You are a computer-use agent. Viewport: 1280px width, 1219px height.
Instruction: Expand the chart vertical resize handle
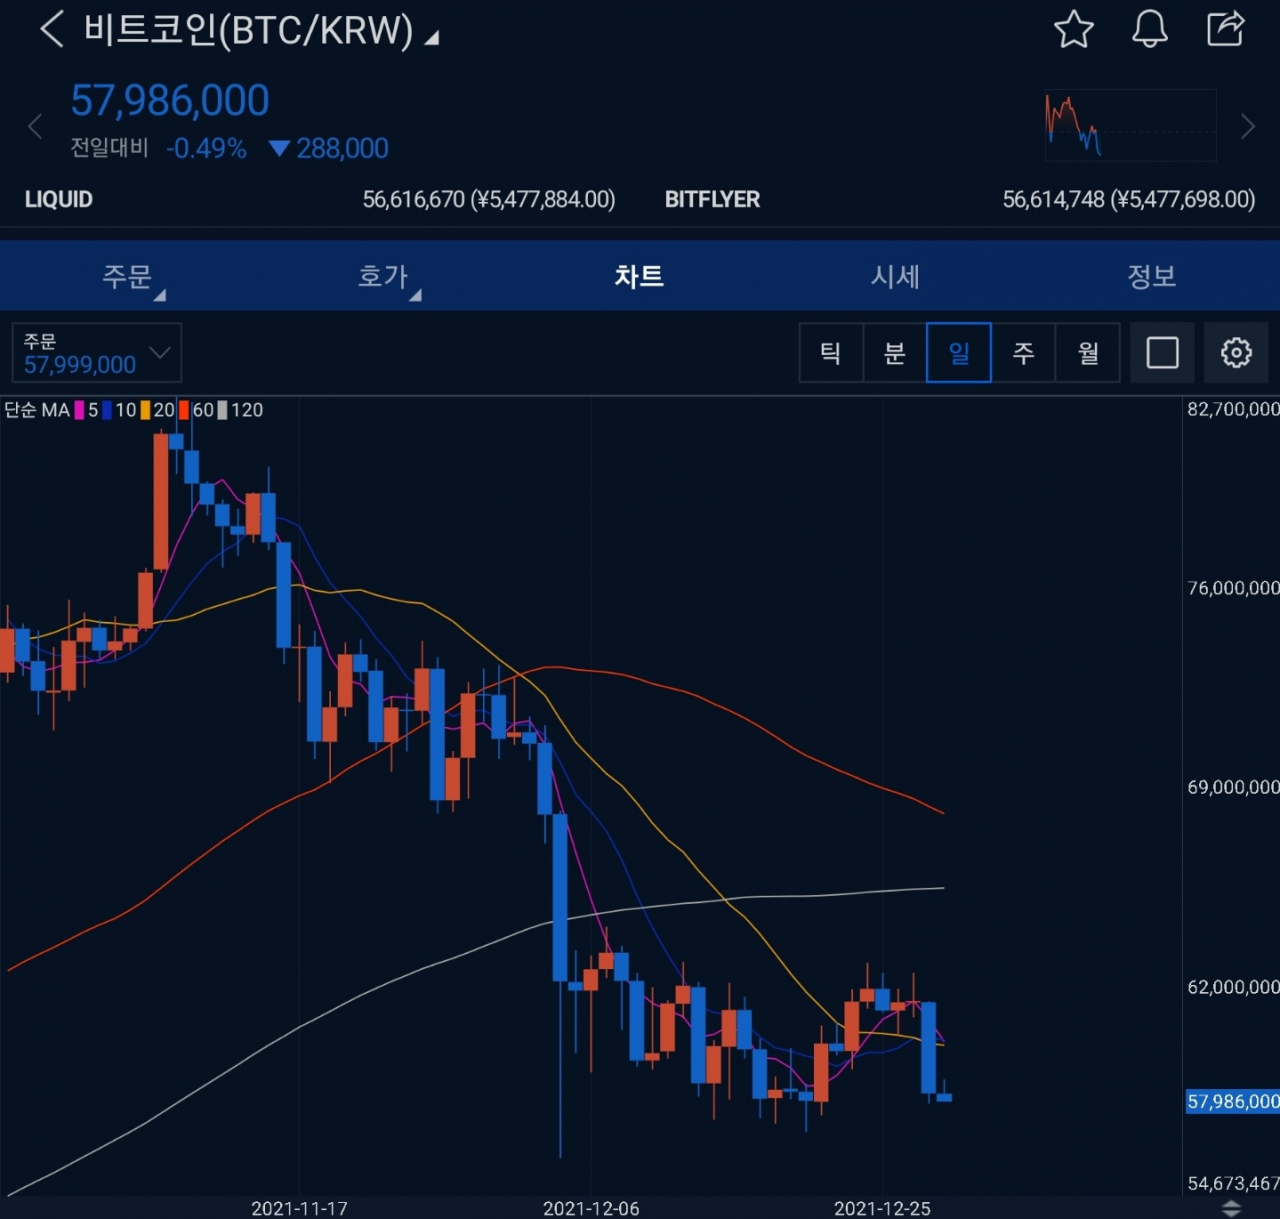pyautogui.click(x=1231, y=1209)
